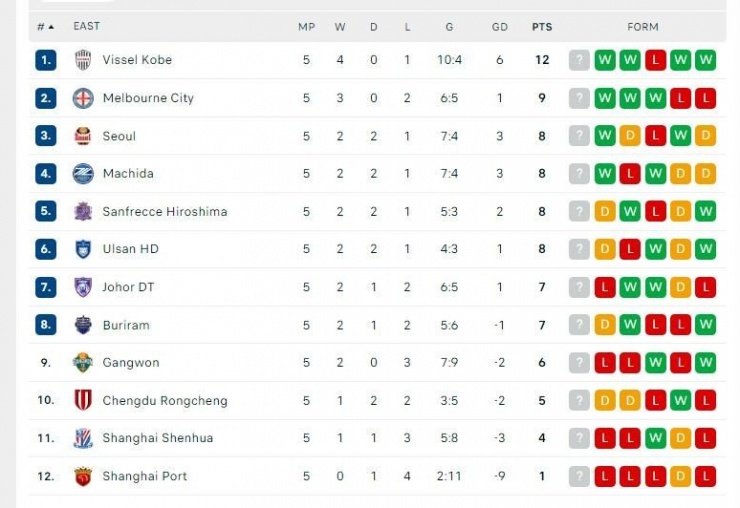Click the Melbourne City club logo
This screenshot has height=508, width=740.
(83, 98)
